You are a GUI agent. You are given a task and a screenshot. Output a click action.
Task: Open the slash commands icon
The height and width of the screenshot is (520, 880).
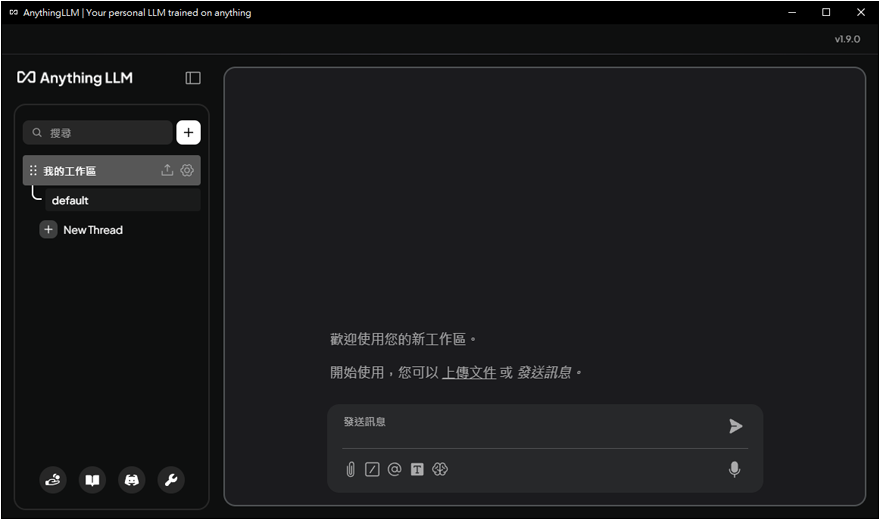click(372, 469)
